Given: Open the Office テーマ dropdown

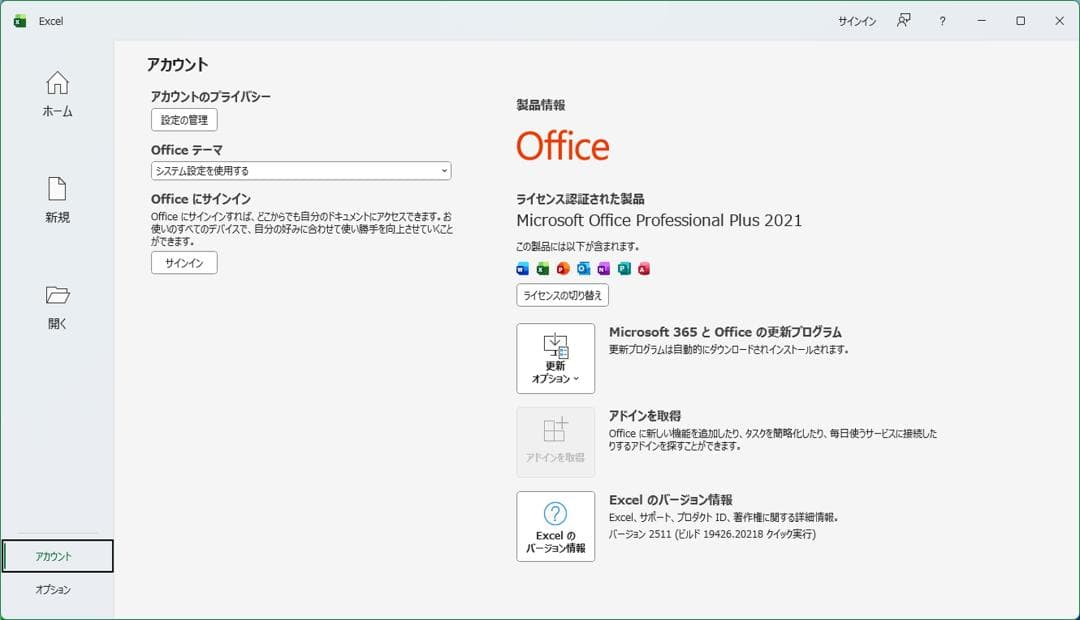Looking at the screenshot, I should point(300,170).
